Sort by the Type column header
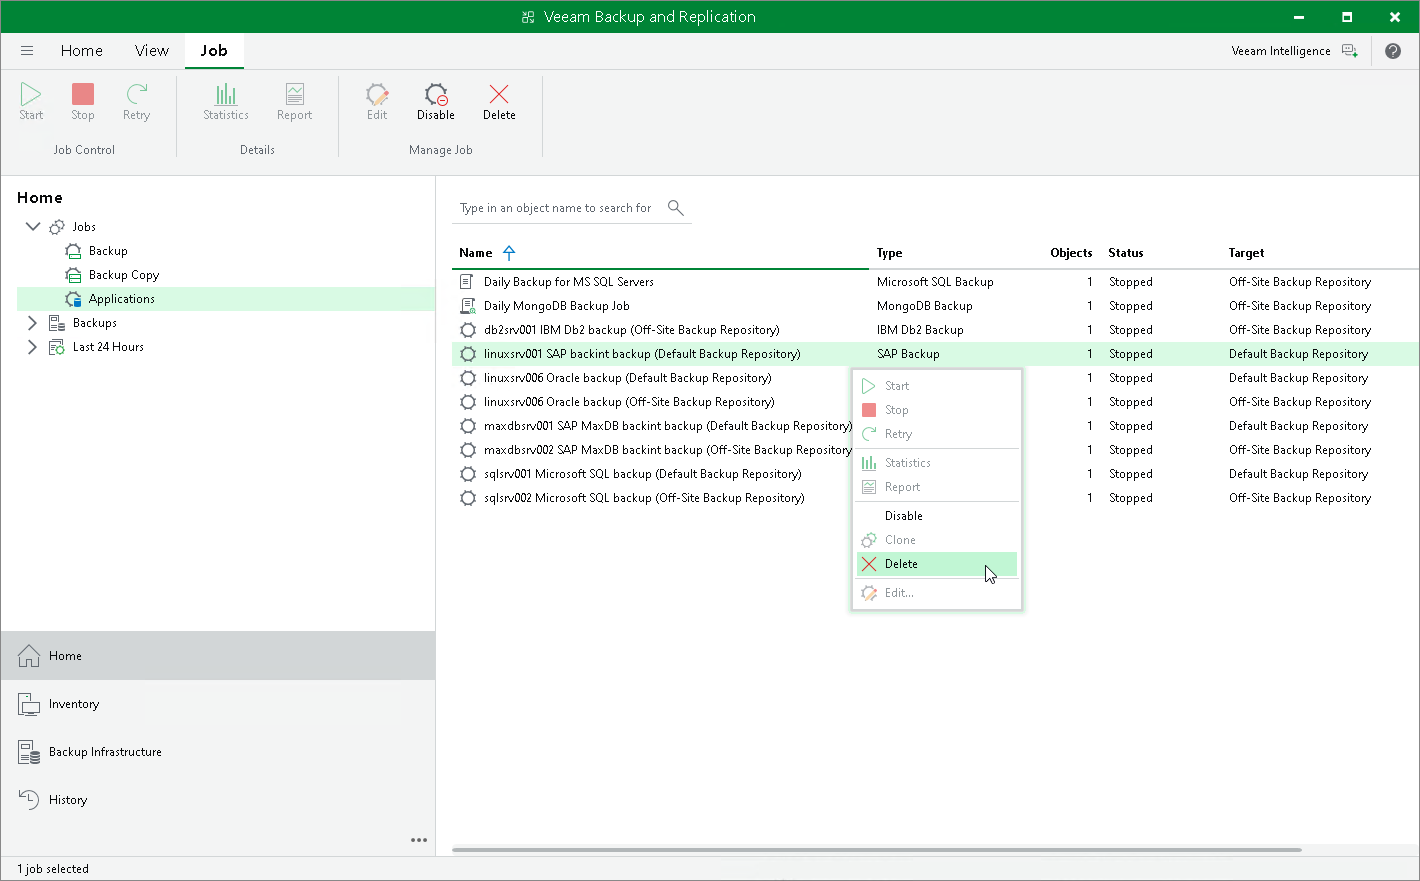1420x881 pixels. [889, 253]
